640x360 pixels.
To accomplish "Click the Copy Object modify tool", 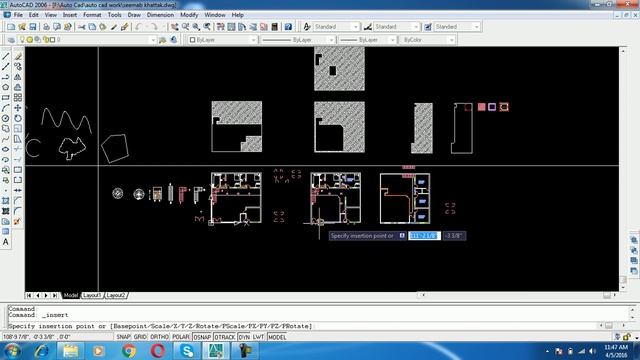I will pyautogui.click(x=18, y=66).
